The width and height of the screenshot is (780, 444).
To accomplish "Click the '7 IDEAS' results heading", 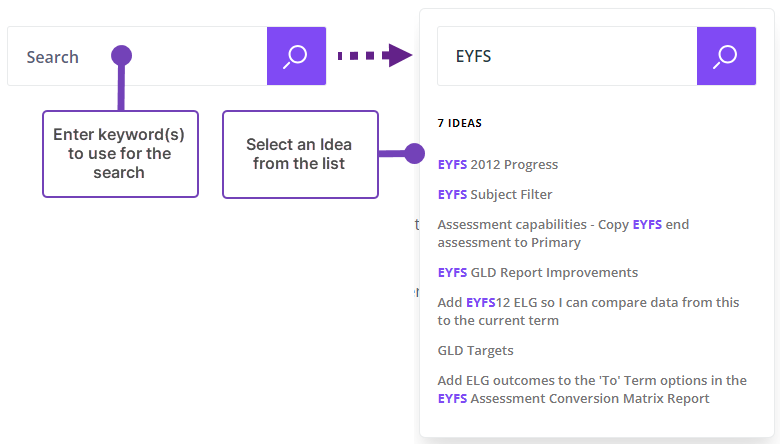I will pos(460,123).
